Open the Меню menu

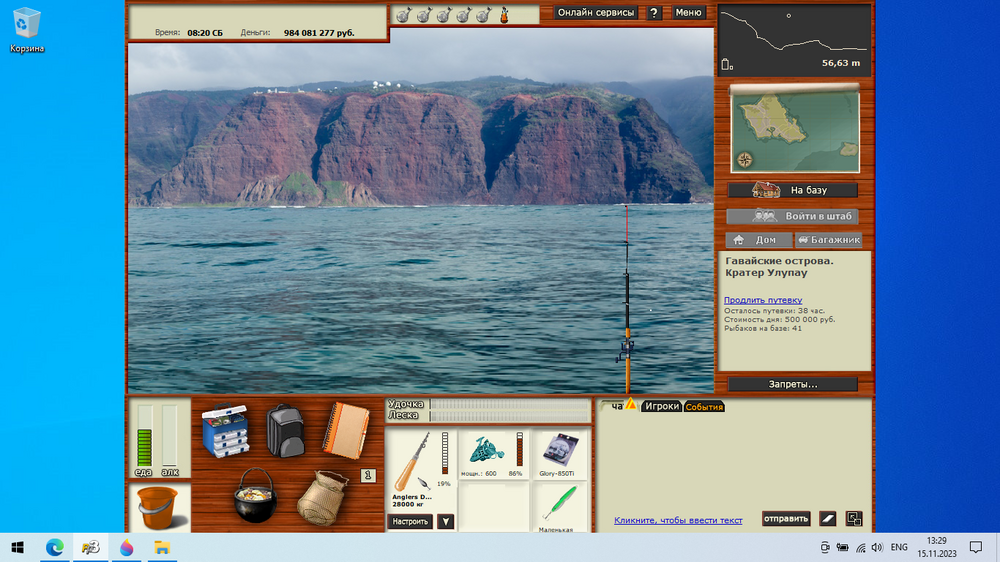point(688,13)
